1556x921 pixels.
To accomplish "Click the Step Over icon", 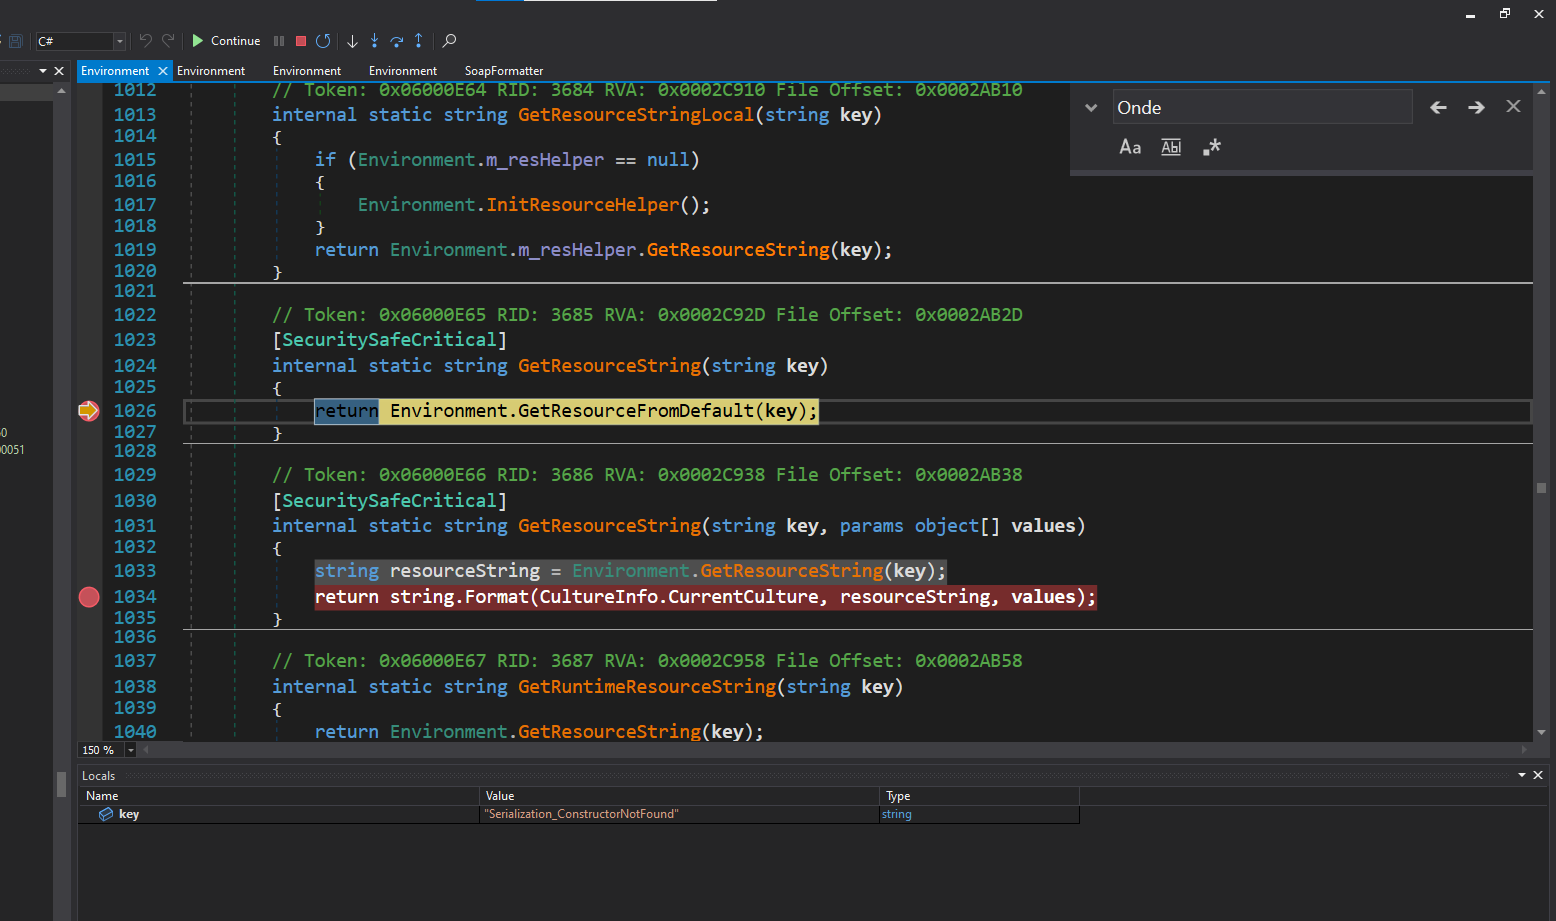I will coord(397,41).
